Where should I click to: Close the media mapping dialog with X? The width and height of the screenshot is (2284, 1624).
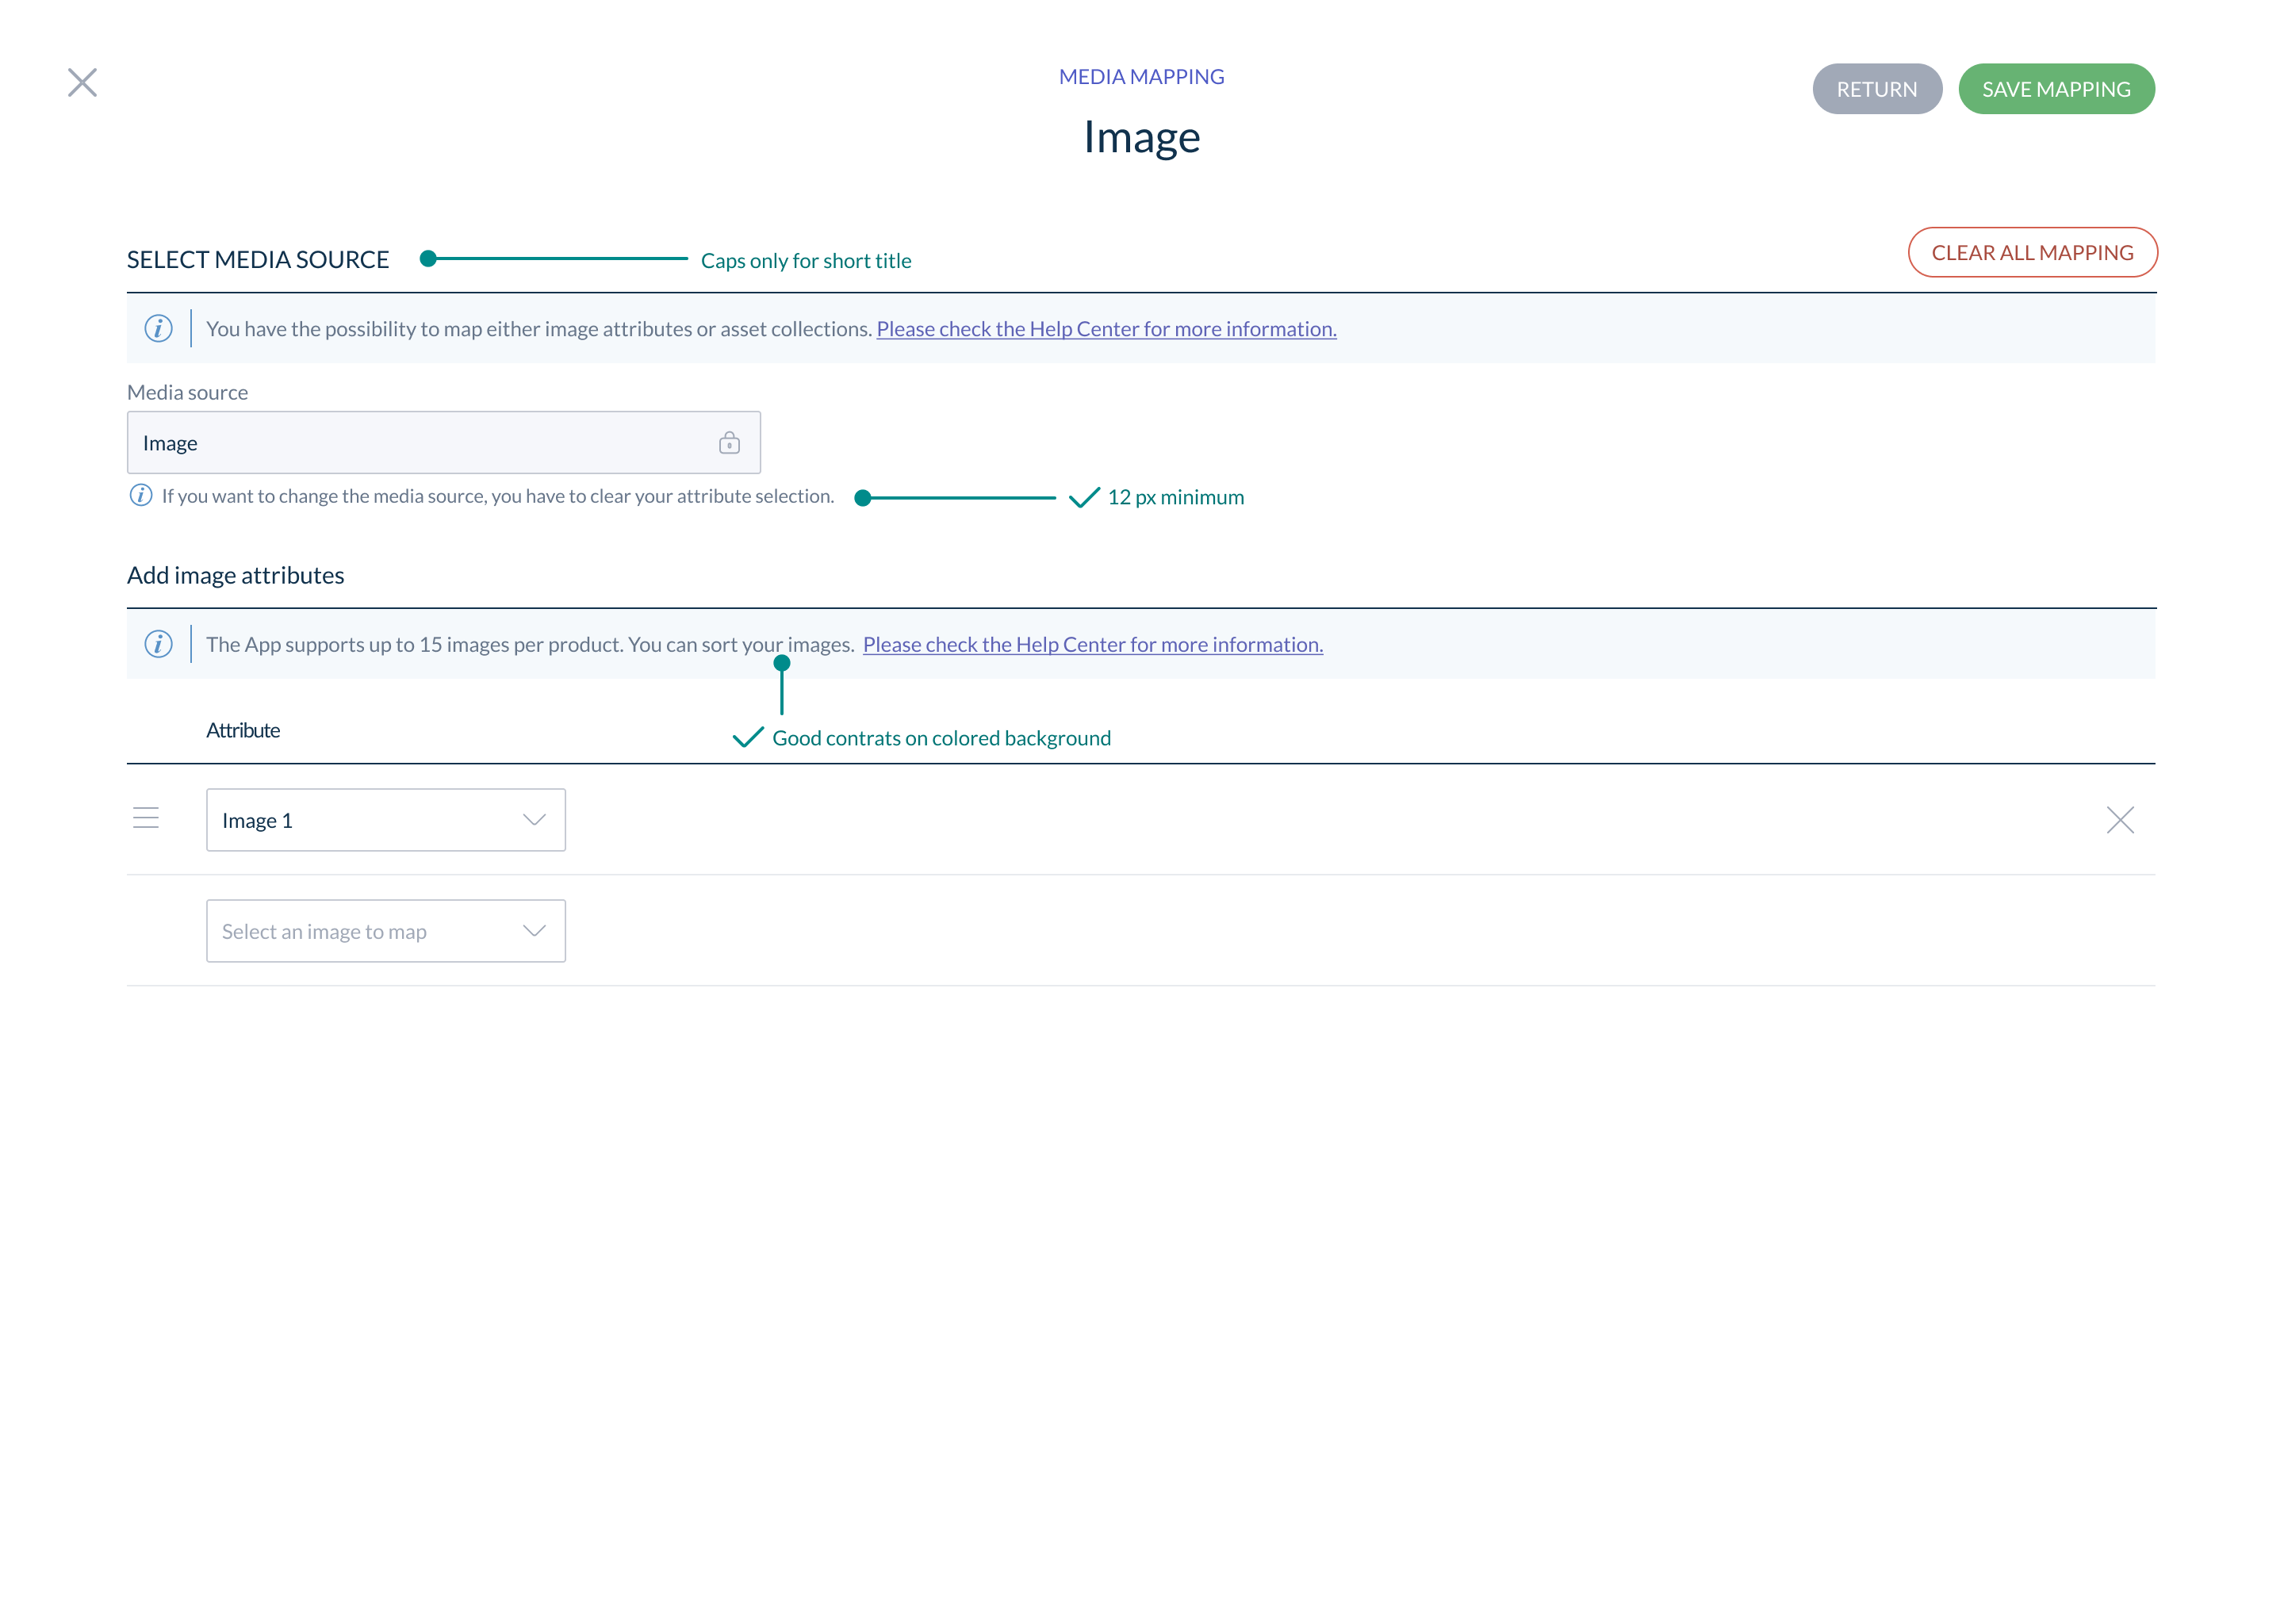(x=82, y=83)
